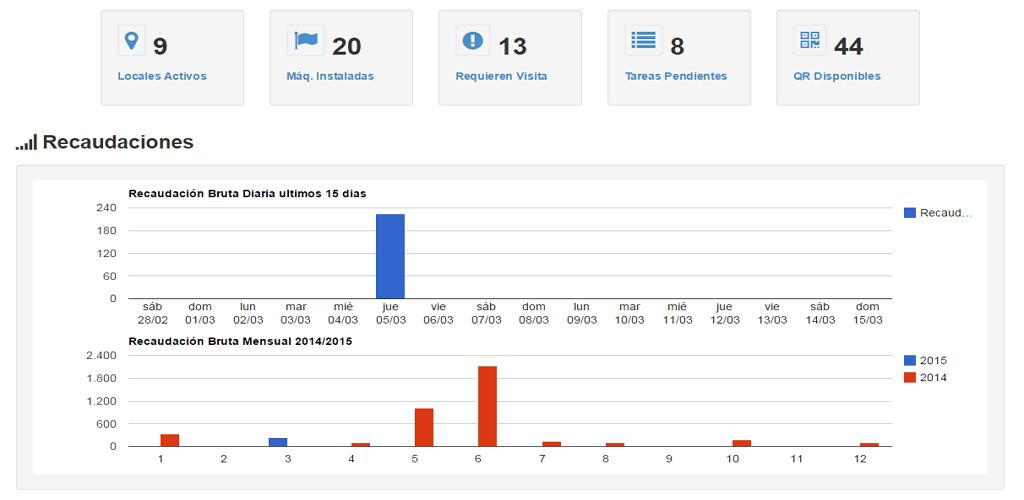
Task: Click the map pin icon for Locales Activos
Action: [131, 41]
